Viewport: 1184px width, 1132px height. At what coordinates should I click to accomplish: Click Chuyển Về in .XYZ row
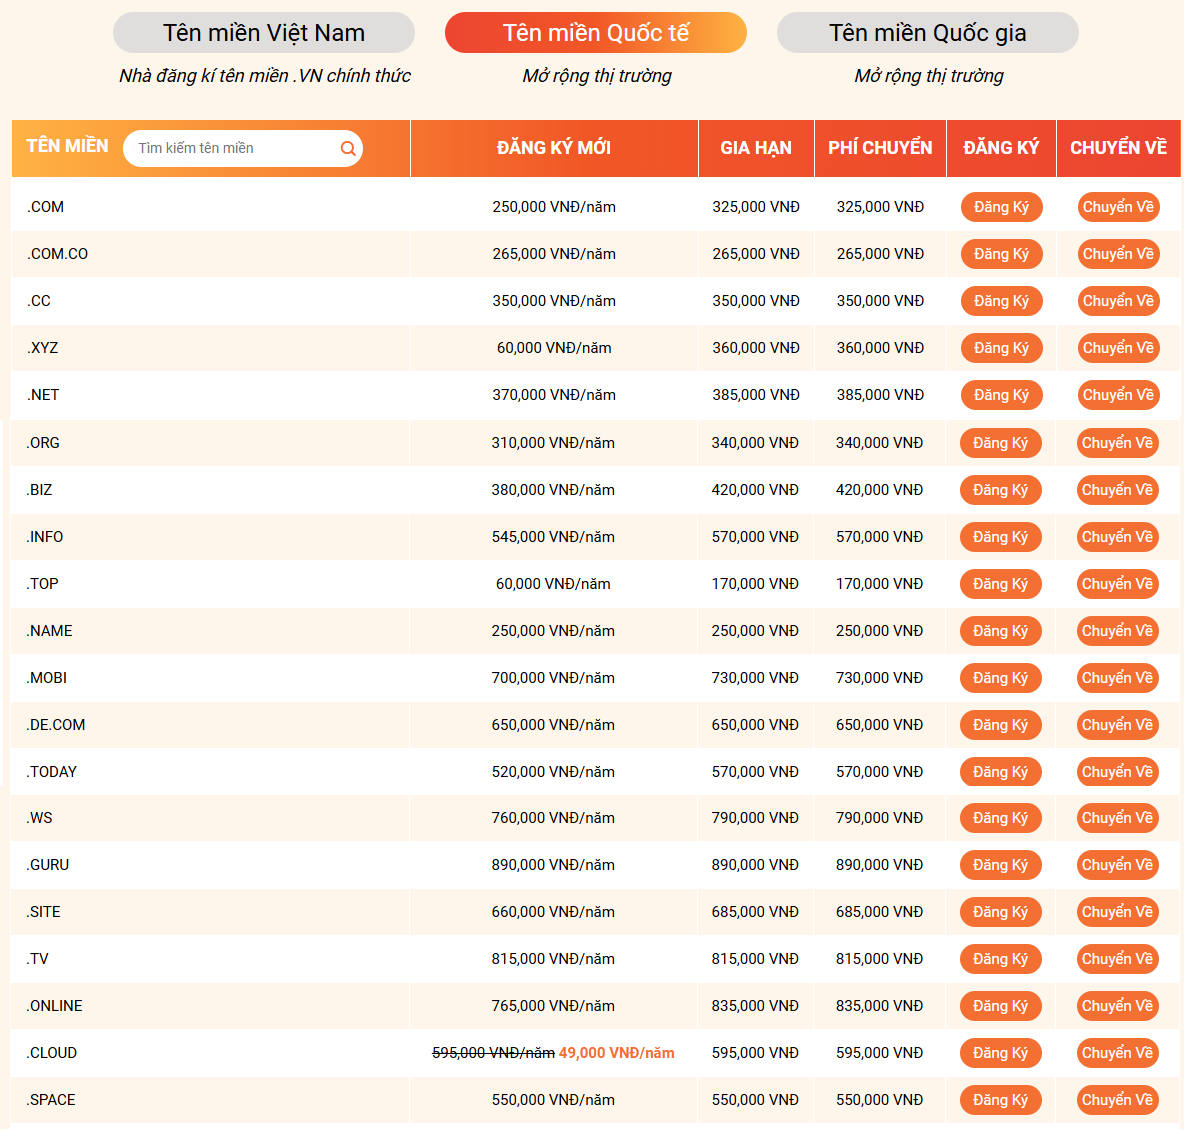[x=1118, y=348]
